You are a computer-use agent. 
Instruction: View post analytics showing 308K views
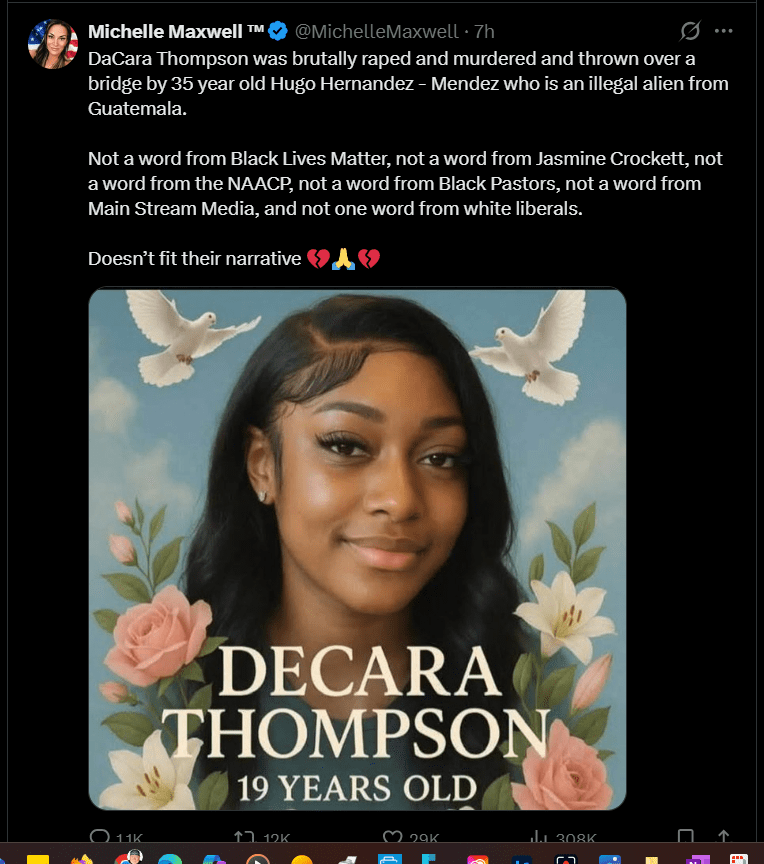[563, 837]
